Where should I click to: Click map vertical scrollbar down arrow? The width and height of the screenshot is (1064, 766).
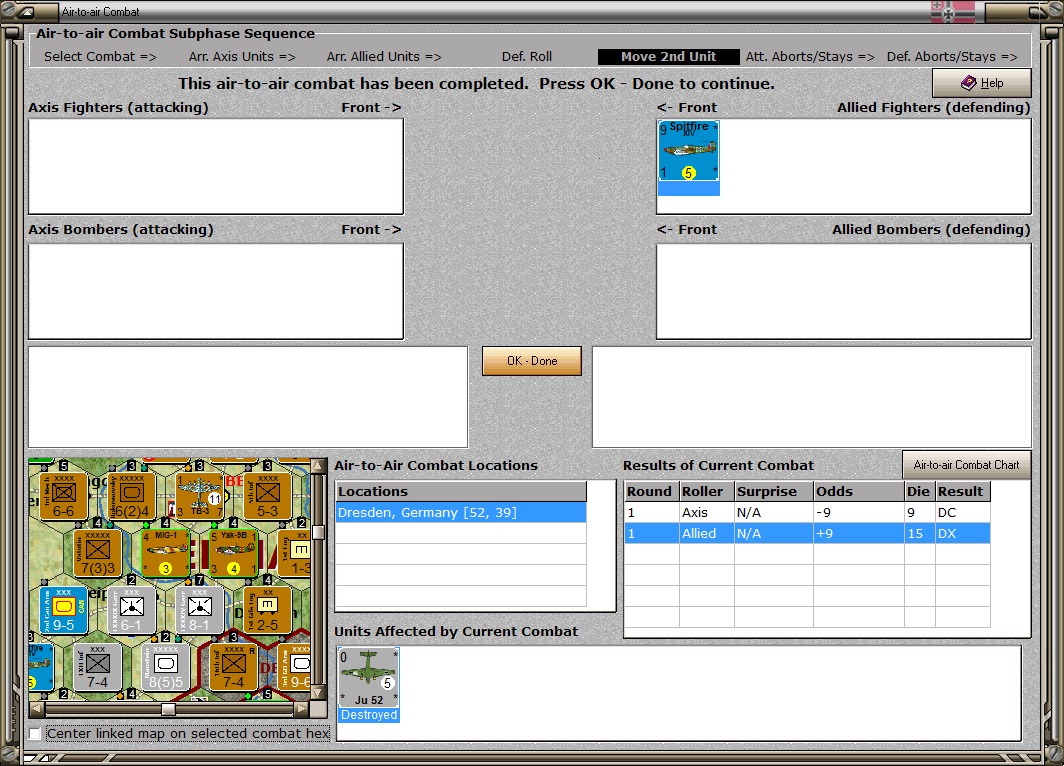tap(317, 693)
